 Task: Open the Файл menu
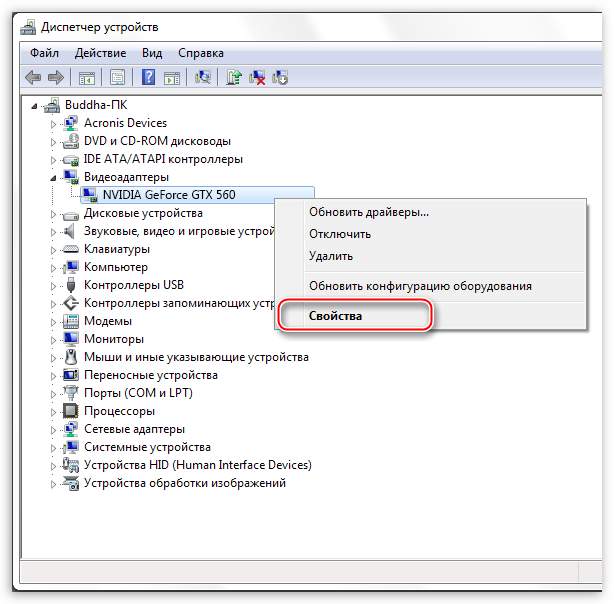tap(44, 52)
